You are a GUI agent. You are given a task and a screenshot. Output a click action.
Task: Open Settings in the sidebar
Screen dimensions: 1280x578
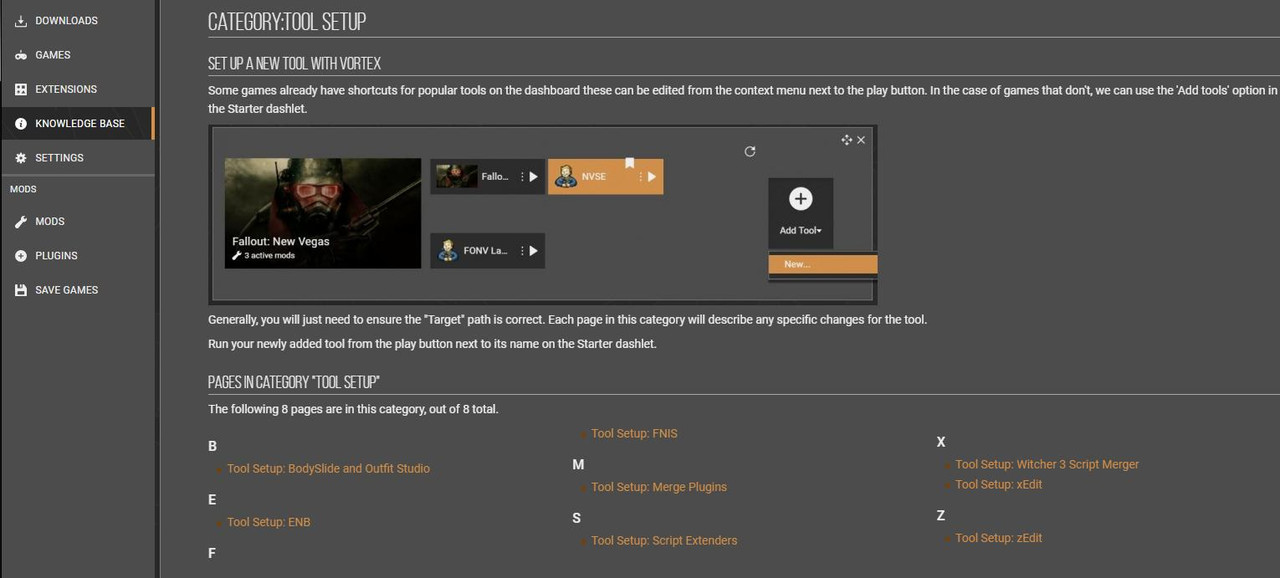tap(77, 158)
